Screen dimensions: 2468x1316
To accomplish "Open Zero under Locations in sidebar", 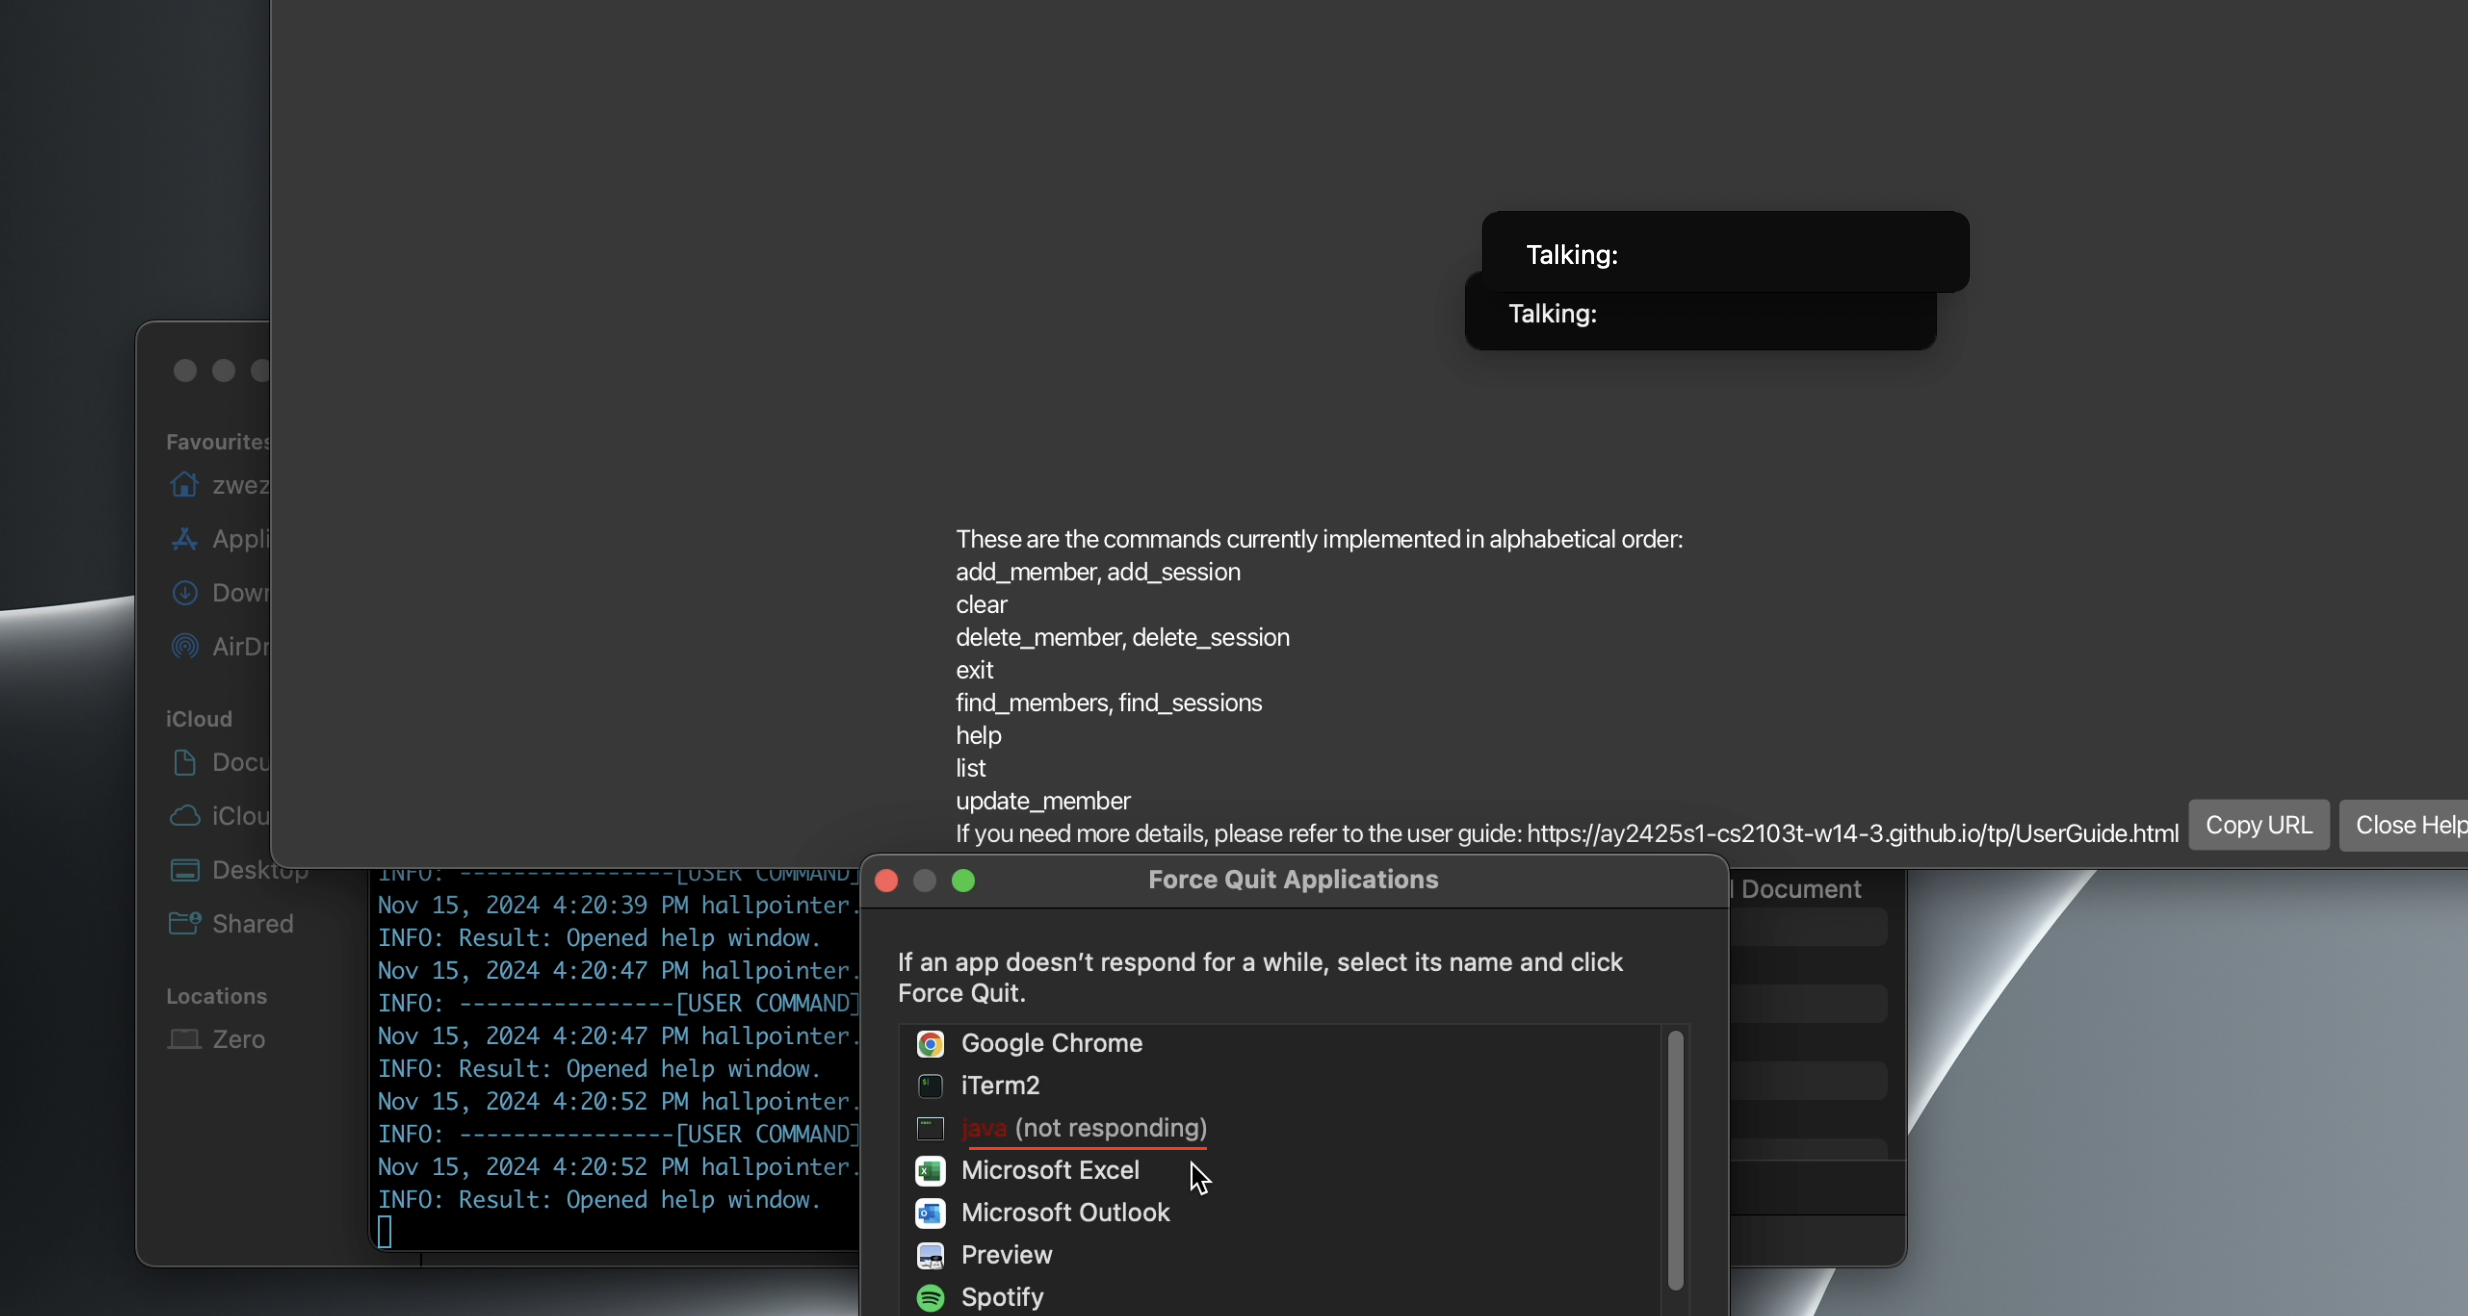I will click(x=237, y=1039).
